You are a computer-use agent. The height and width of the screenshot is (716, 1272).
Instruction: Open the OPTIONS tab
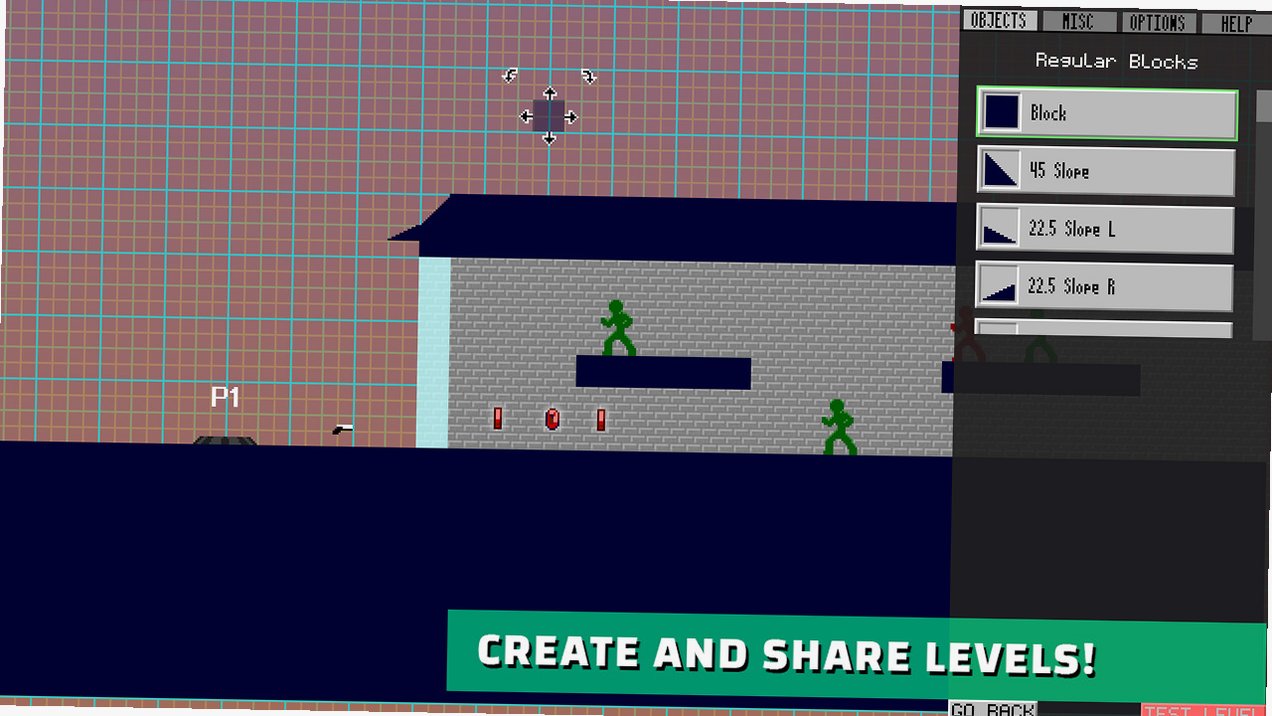tap(1157, 23)
